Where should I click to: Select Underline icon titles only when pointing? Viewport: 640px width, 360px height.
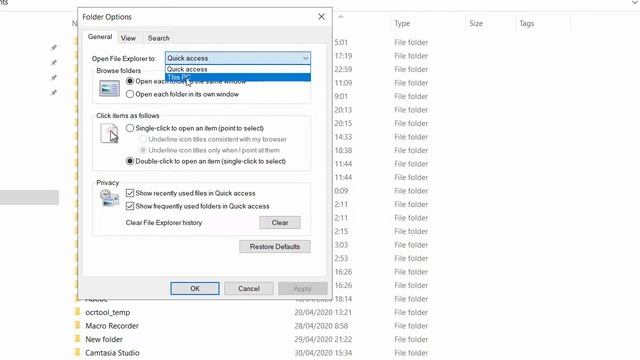pyautogui.click(x=209, y=150)
